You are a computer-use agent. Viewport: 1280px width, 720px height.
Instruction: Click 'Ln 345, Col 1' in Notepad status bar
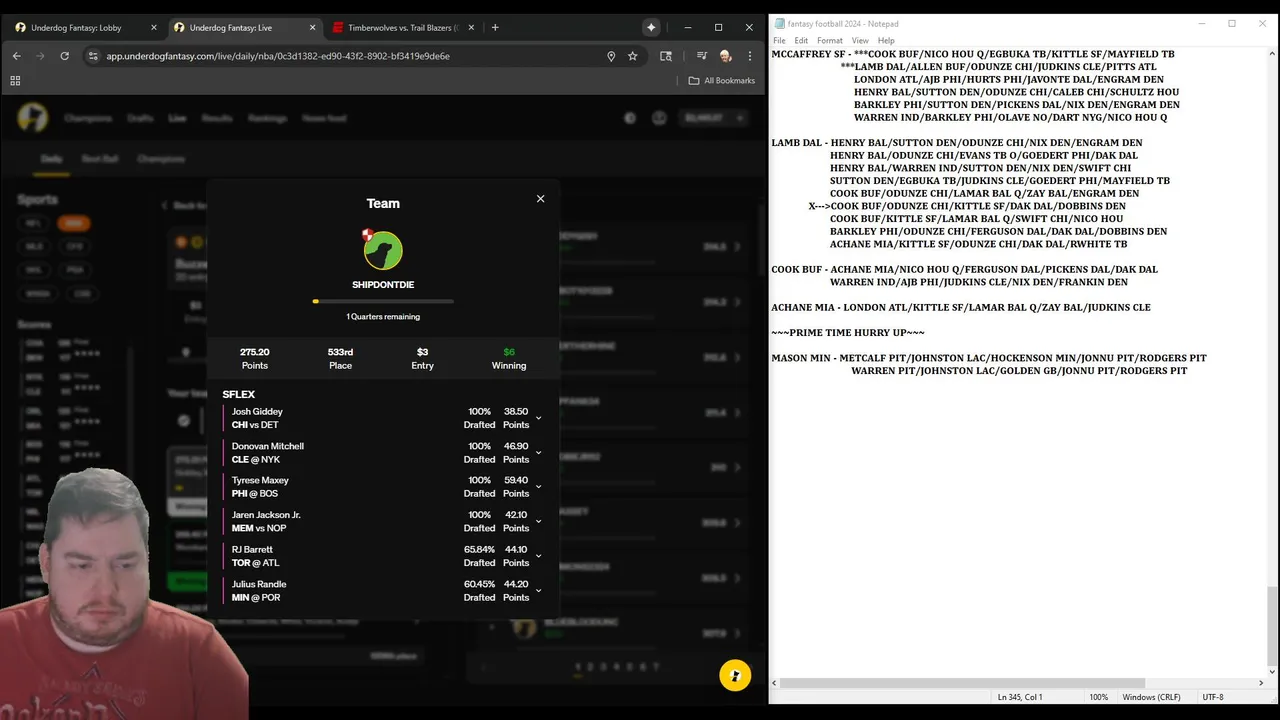tap(1020, 697)
